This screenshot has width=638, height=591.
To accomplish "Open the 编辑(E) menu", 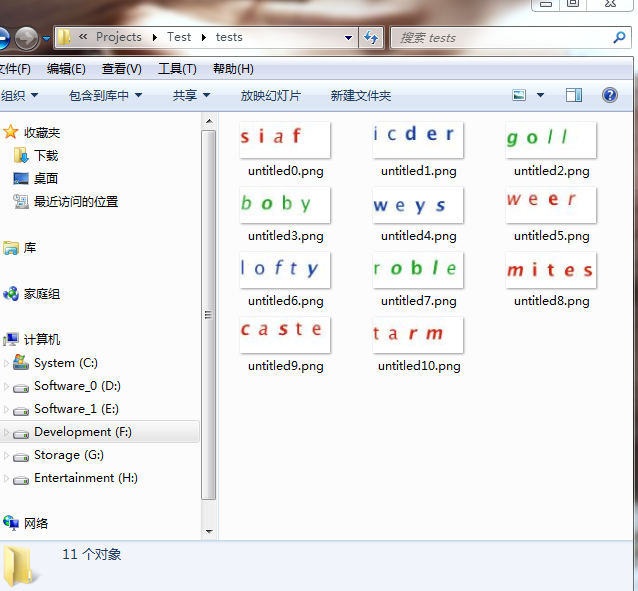I will (x=66, y=69).
